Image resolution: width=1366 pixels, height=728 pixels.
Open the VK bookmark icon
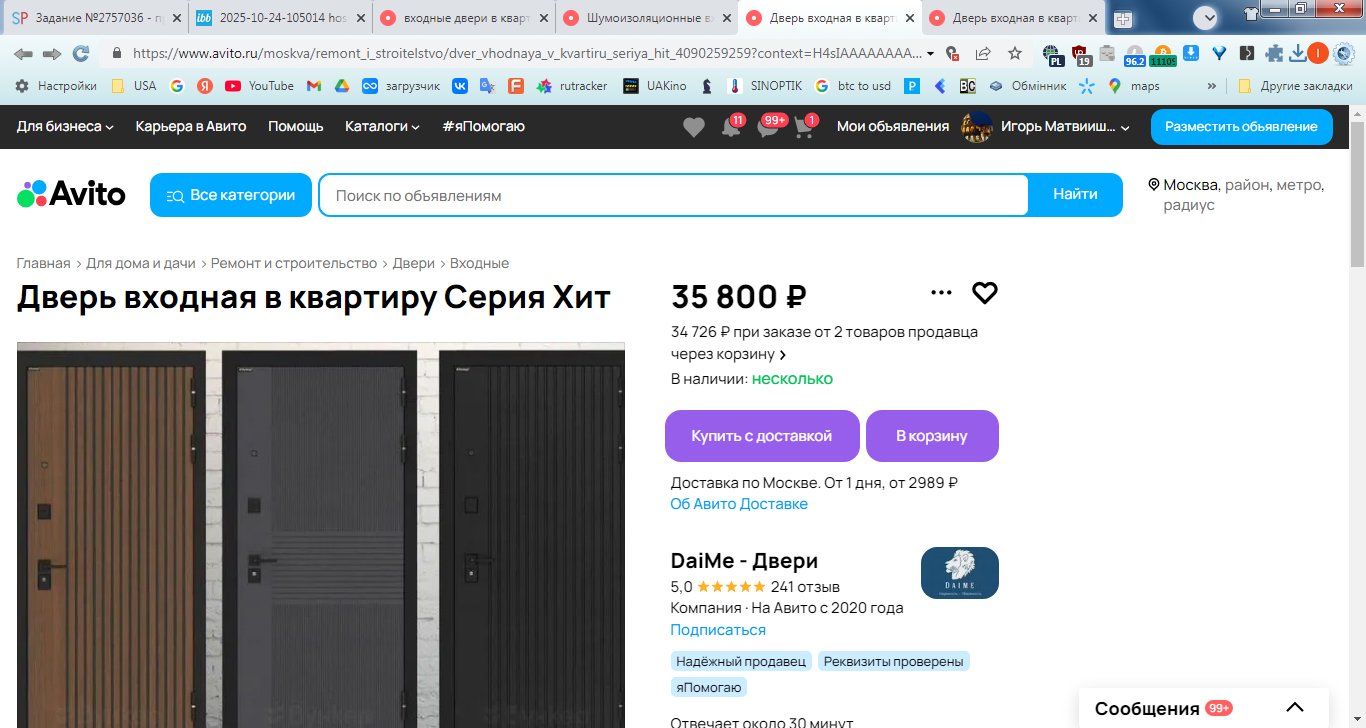460,86
